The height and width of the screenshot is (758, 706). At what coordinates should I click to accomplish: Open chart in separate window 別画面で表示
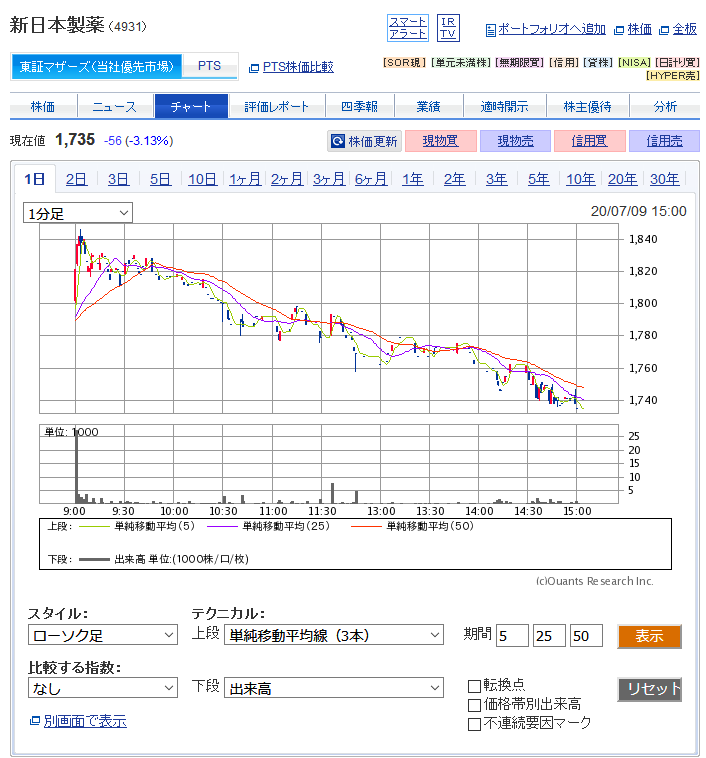click(84, 721)
